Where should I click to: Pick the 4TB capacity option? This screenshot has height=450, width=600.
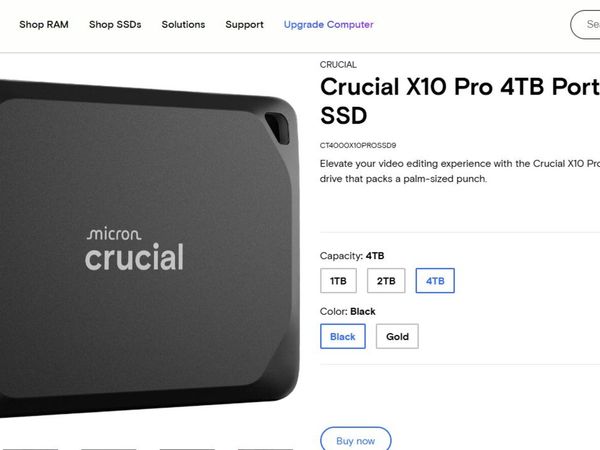tap(435, 281)
